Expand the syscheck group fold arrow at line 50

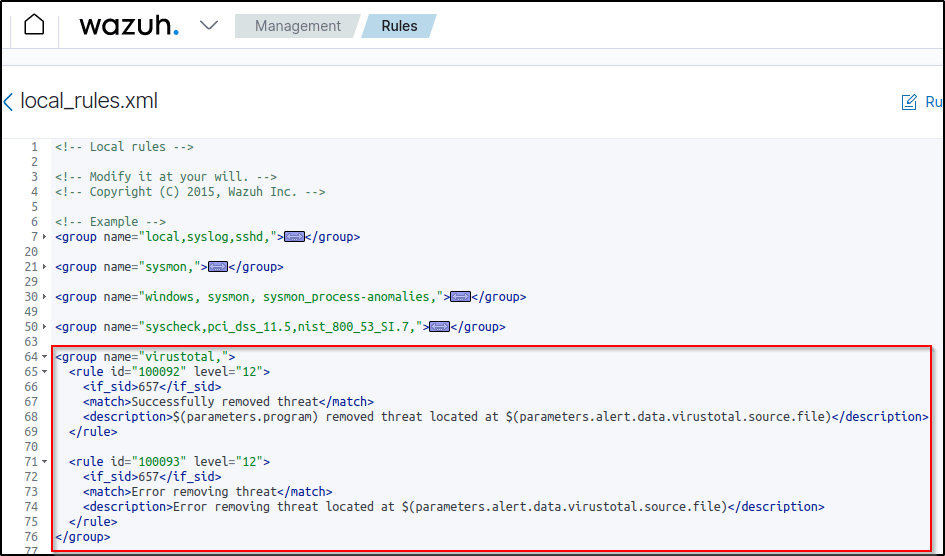[45, 328]
